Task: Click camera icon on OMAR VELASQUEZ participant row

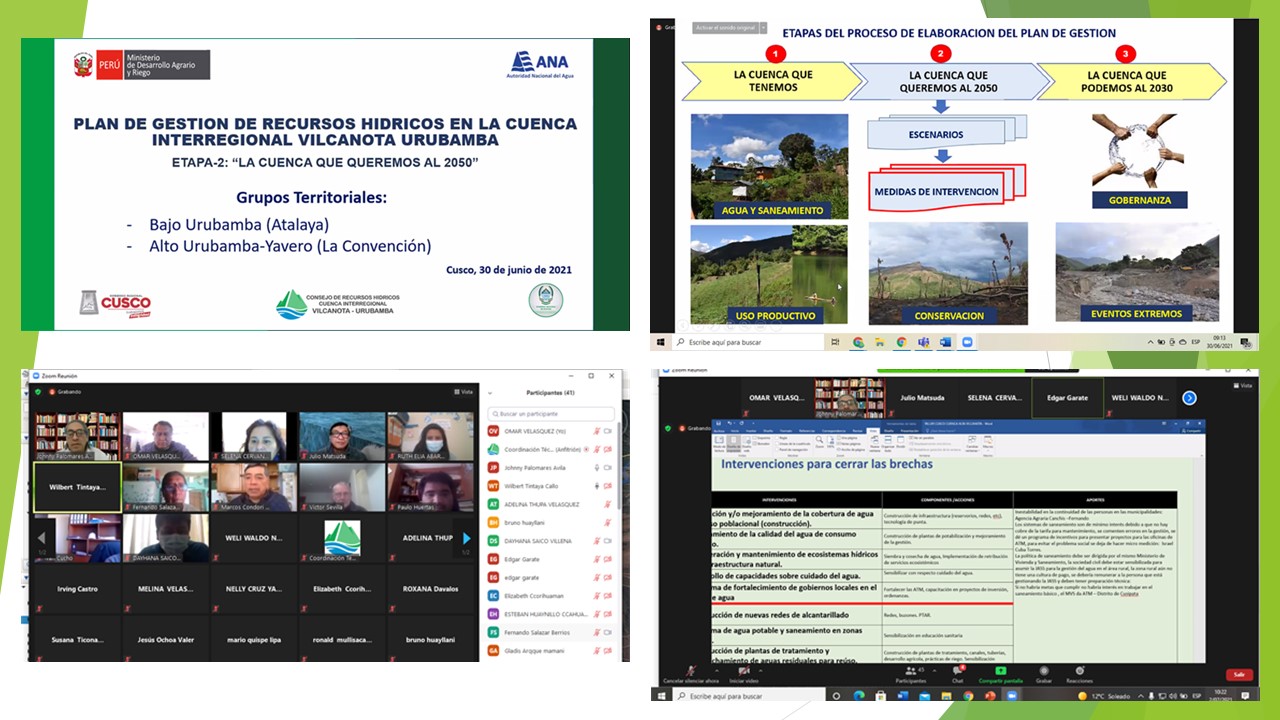Action: [x=608, y=431]
